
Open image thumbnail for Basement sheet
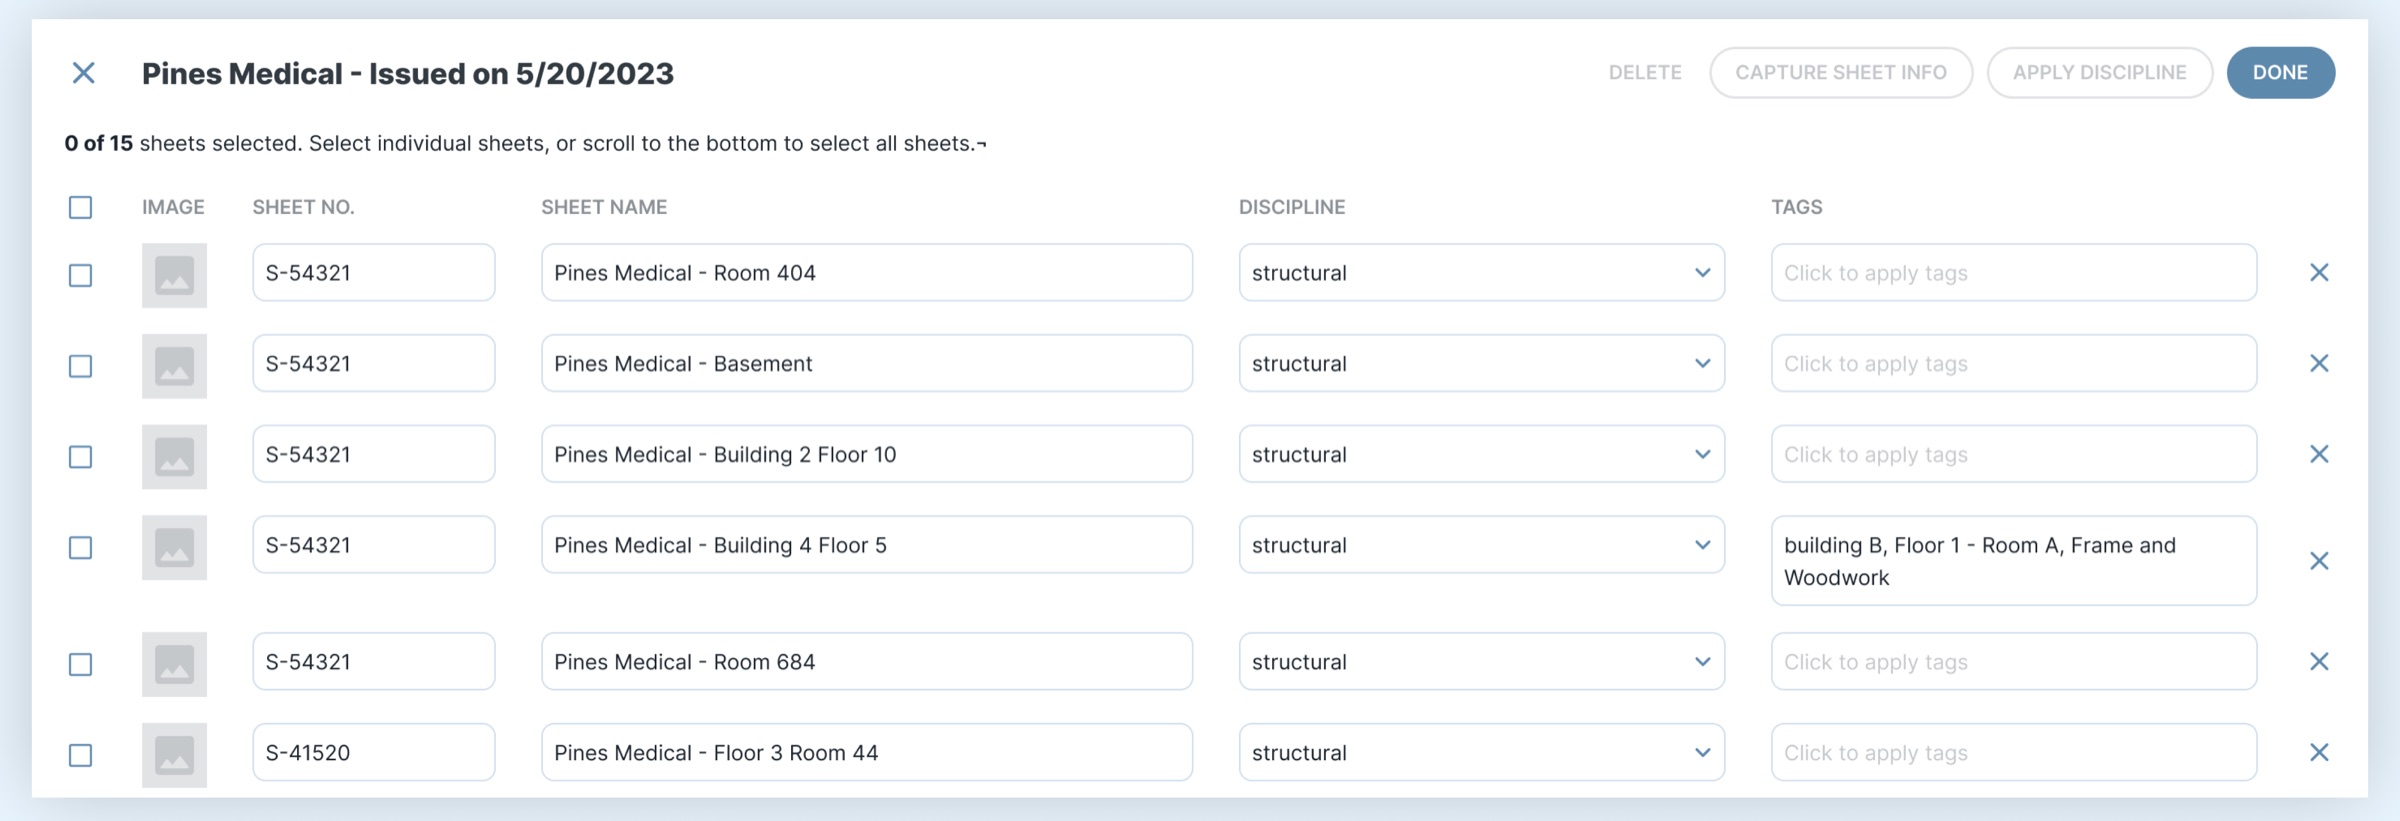(x=174, y=366)
